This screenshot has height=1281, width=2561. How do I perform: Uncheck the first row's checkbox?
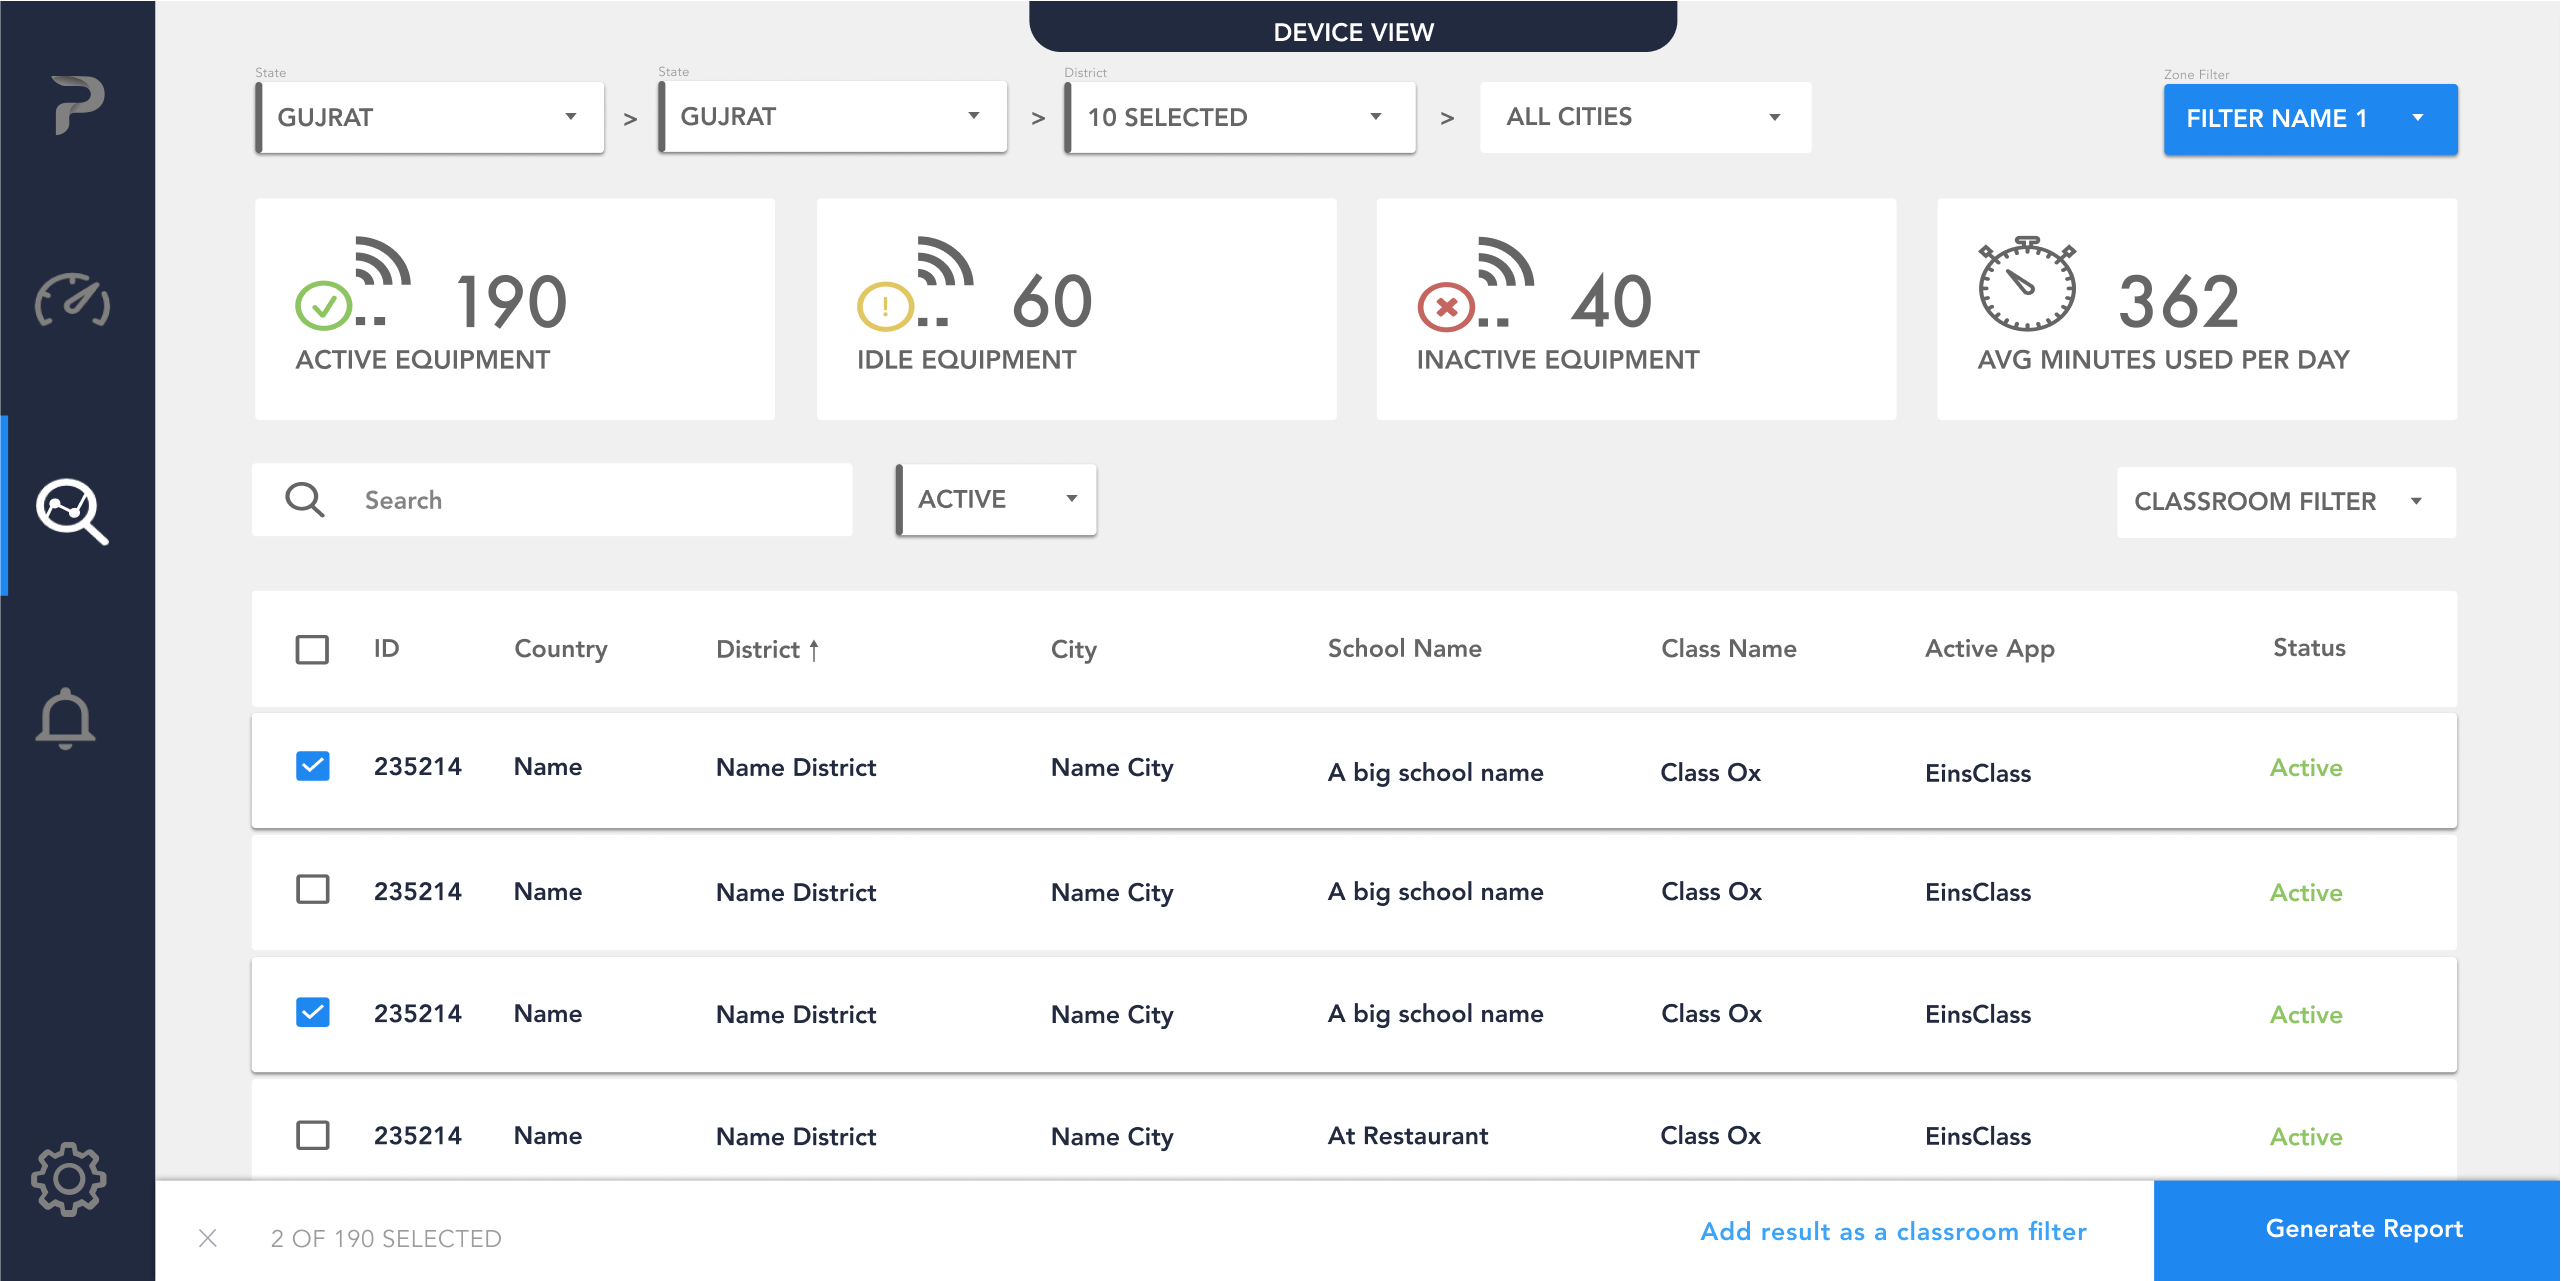coord(312,766)
